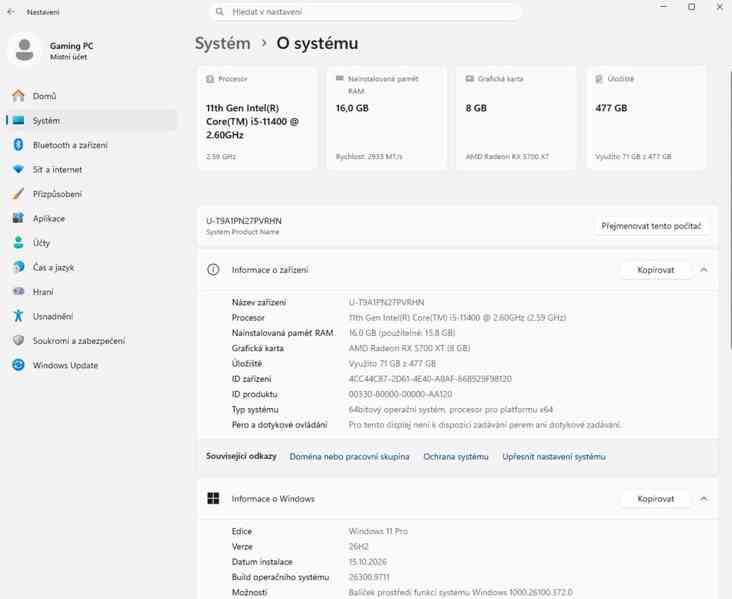The width and height of the screenshot is (732, 599).
Task: Select the Typ systému 64bitový value
Action: click(450, 409)
